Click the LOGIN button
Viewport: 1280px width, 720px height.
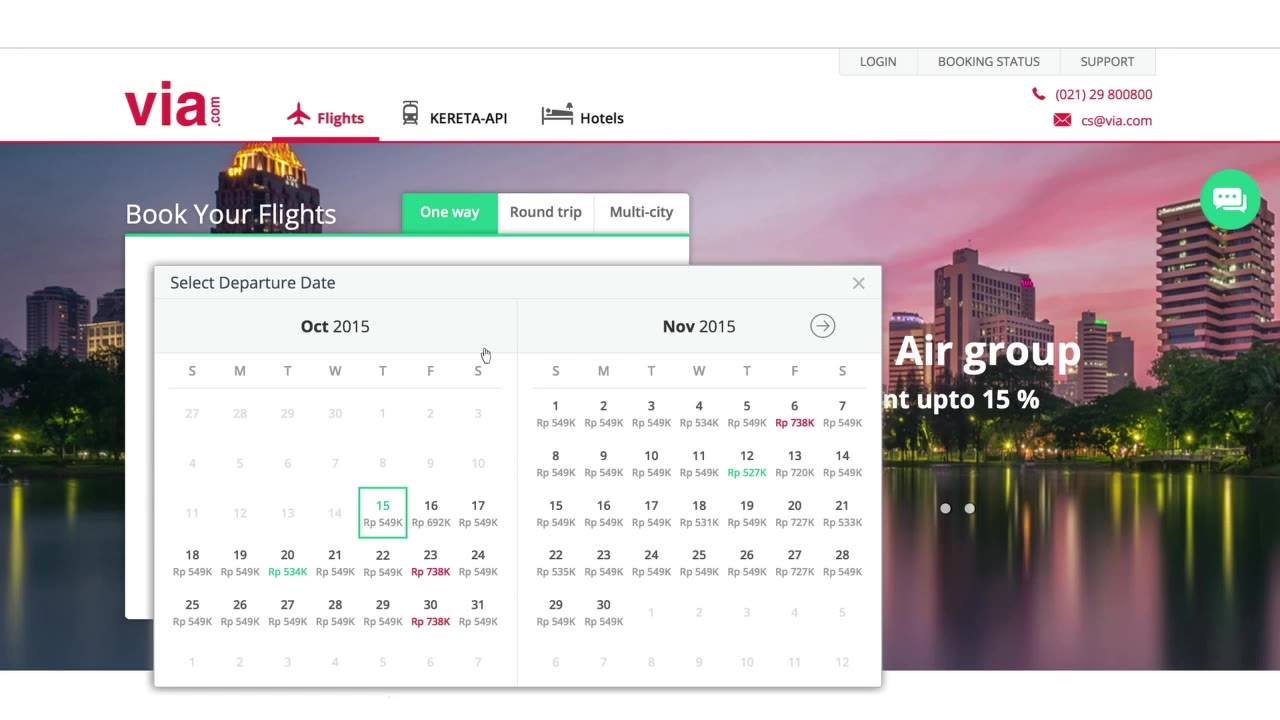[x=878, y=61]
